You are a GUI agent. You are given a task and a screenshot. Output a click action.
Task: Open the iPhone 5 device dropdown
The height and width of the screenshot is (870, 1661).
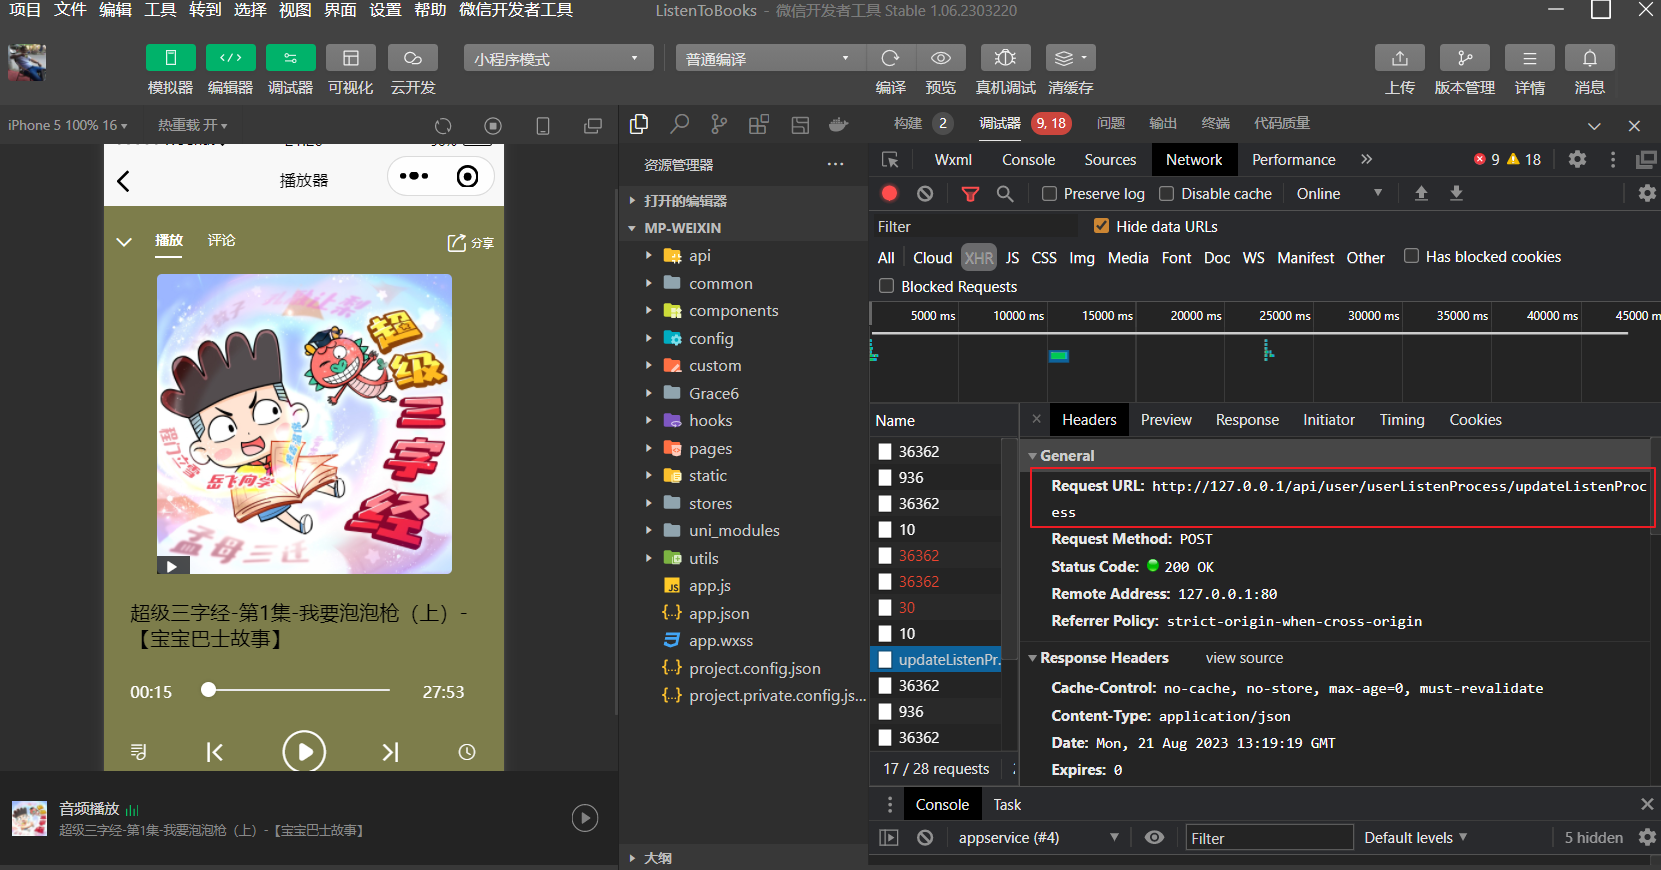(68, 125)
